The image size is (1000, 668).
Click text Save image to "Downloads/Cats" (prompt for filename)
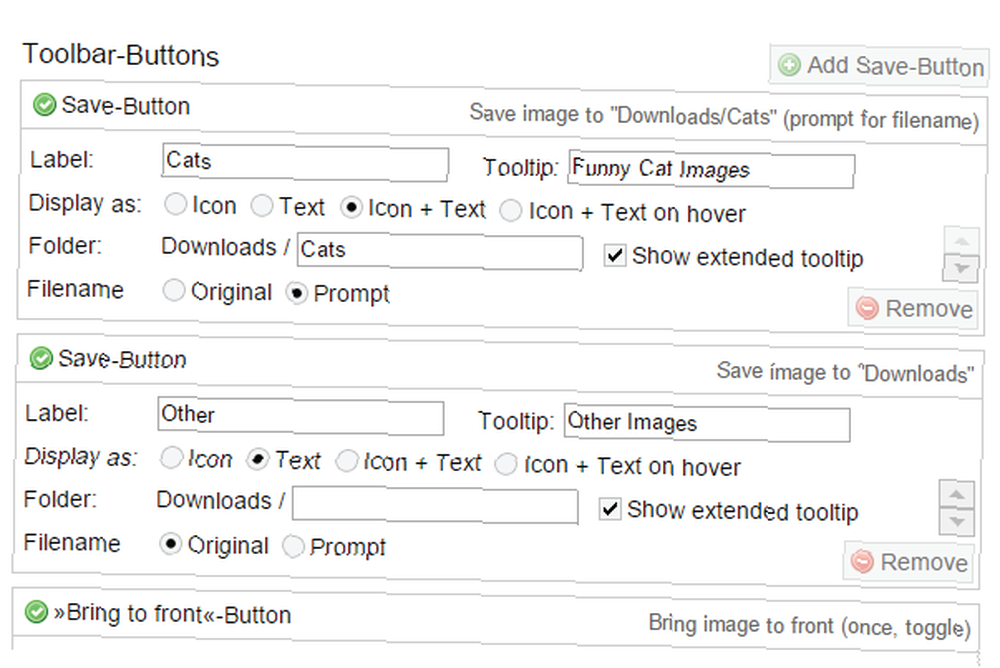[724, 117]
